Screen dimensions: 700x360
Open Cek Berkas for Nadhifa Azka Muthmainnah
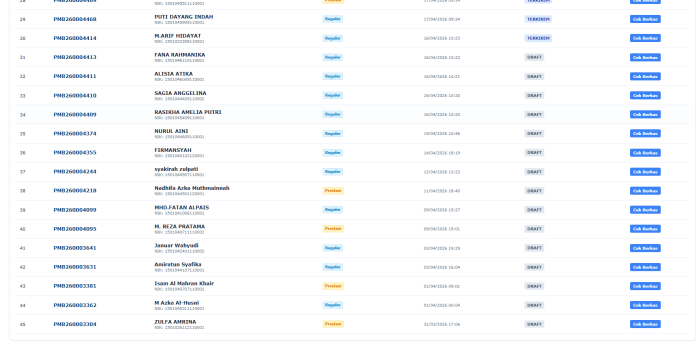(645, 191)
